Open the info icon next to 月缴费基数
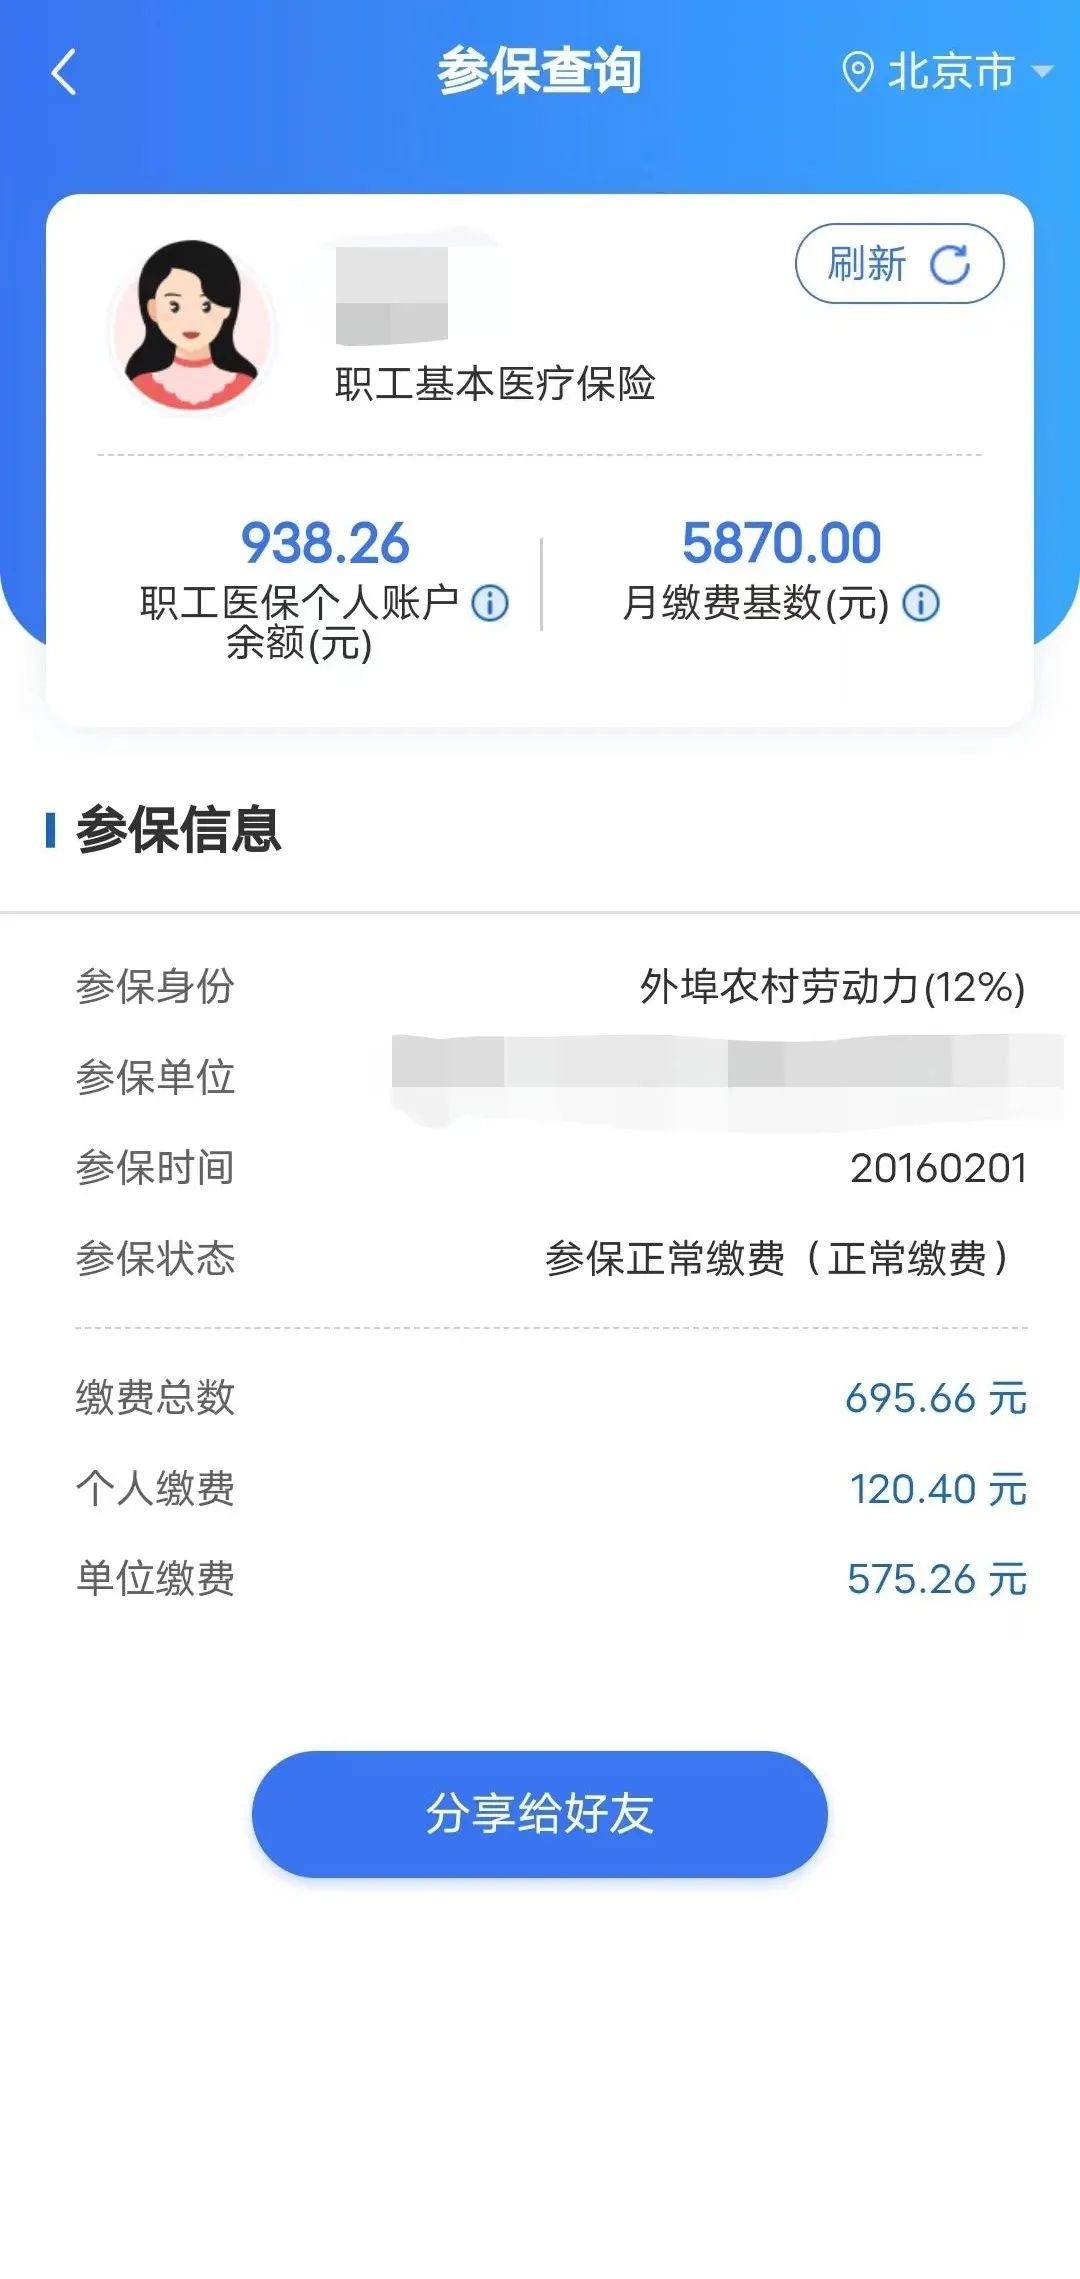The width and height of the screenshot is (1080, 2279). coord(920,604)
